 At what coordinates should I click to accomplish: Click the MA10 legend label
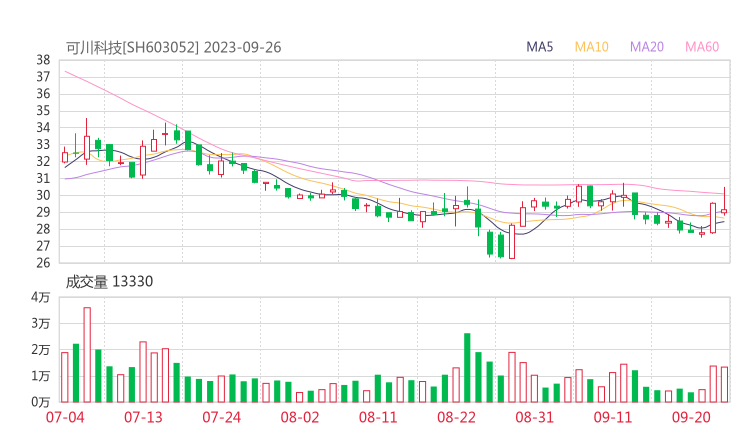pos(591,47)
